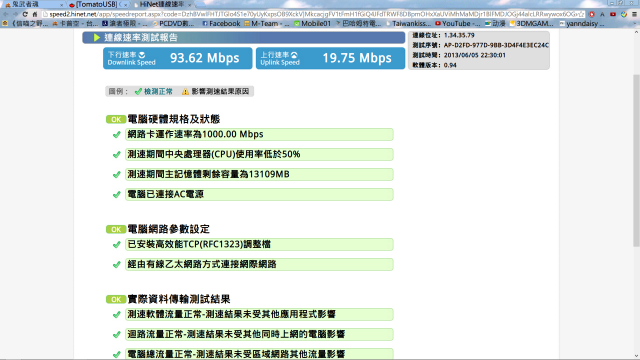Click the OK badge beside 電腦網路參數設定

[116, 229]
